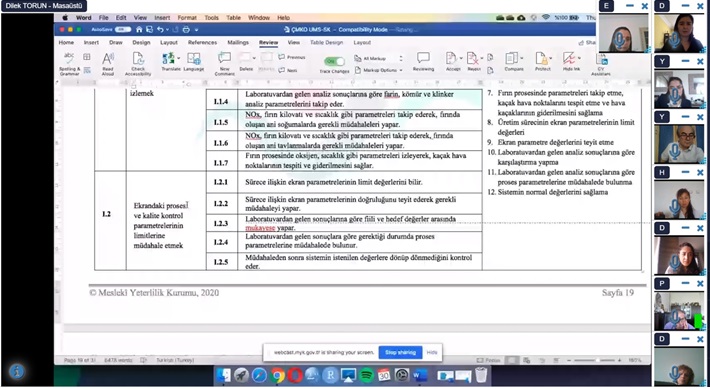Open Markup Options dropdown
This screenshot has width=710, height=389.
pos(379,70)
